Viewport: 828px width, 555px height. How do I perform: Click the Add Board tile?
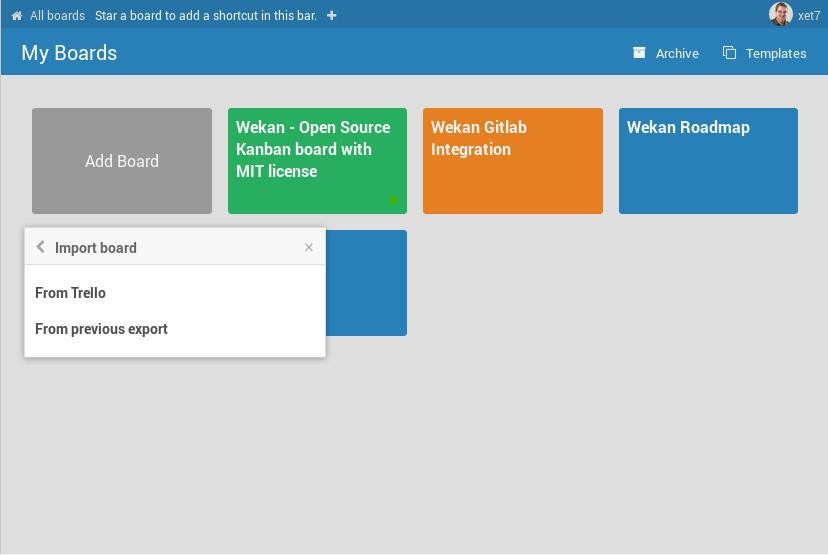coord(122,161)
